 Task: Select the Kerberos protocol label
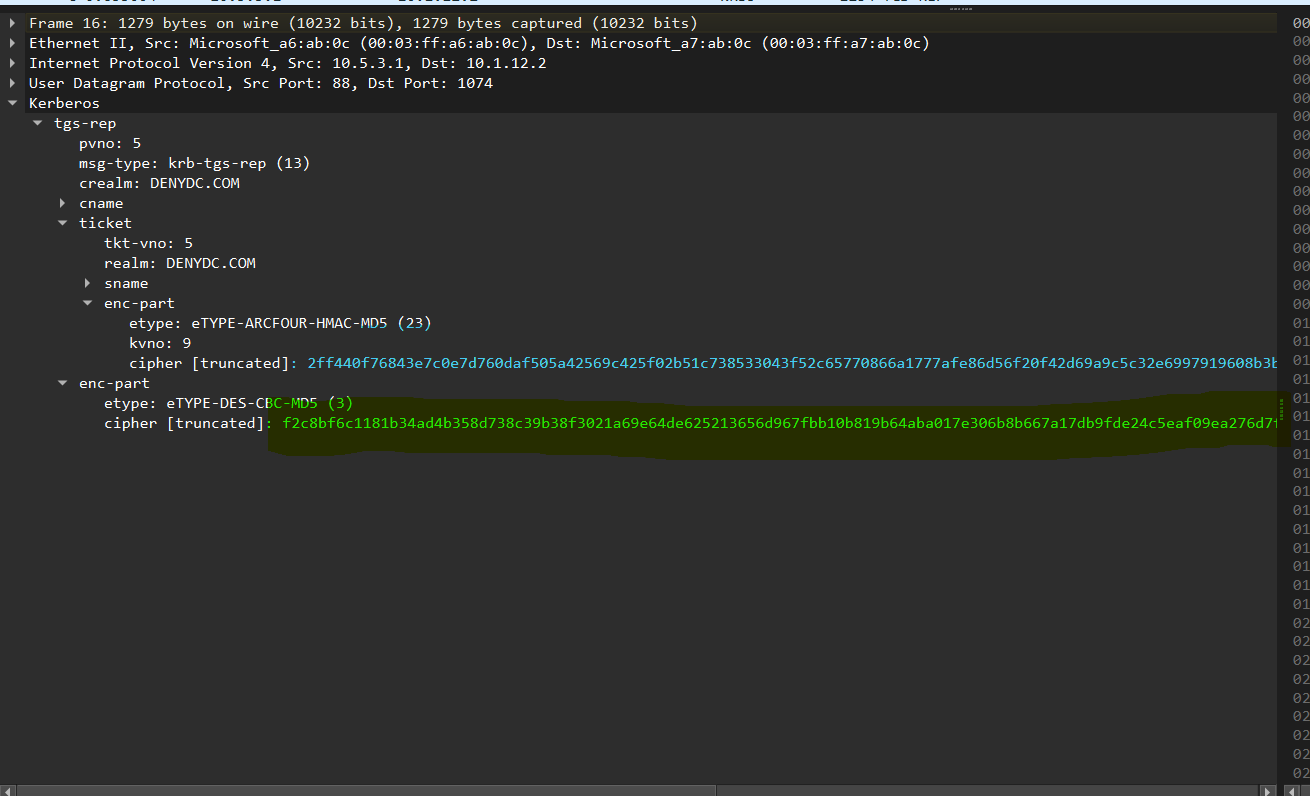(64, 103)
